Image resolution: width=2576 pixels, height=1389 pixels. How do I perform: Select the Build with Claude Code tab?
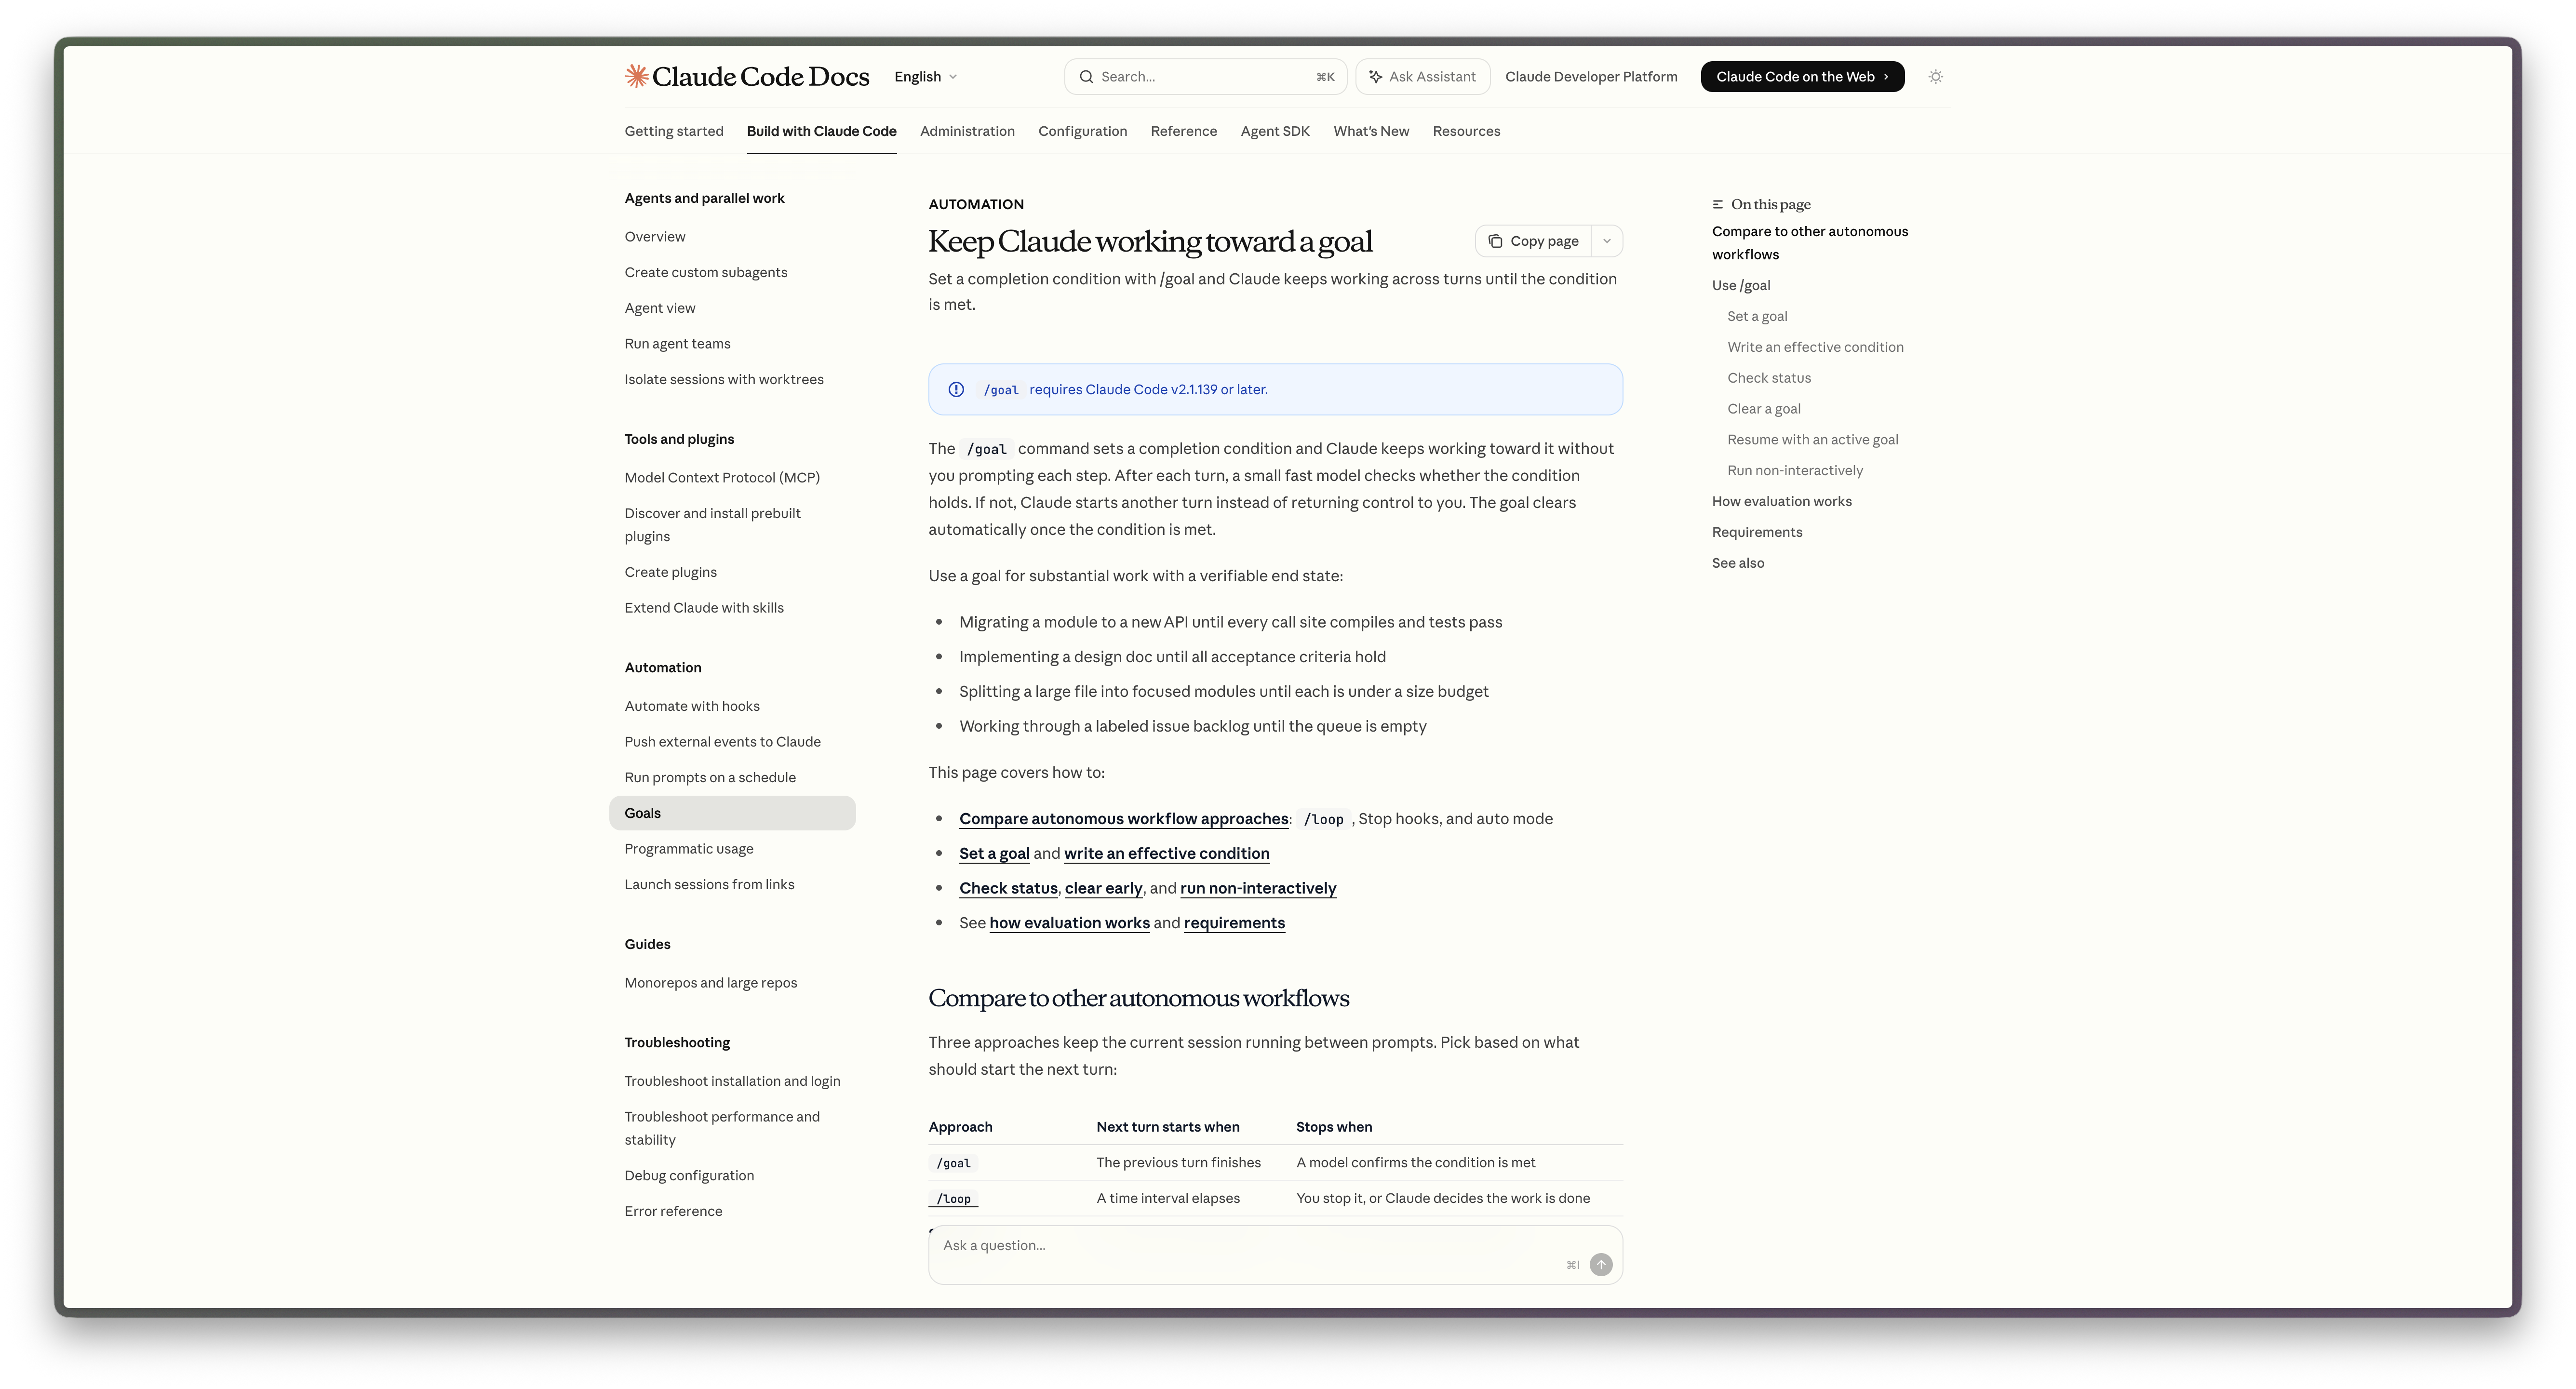tap(822, 131)
